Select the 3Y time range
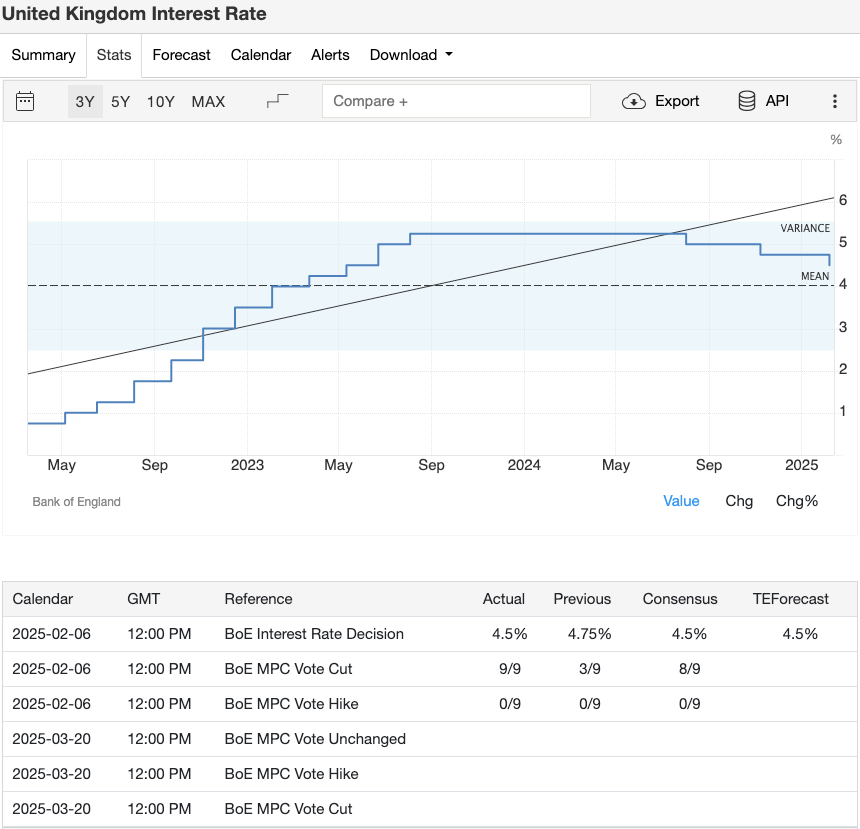 [x=85, y=101]
